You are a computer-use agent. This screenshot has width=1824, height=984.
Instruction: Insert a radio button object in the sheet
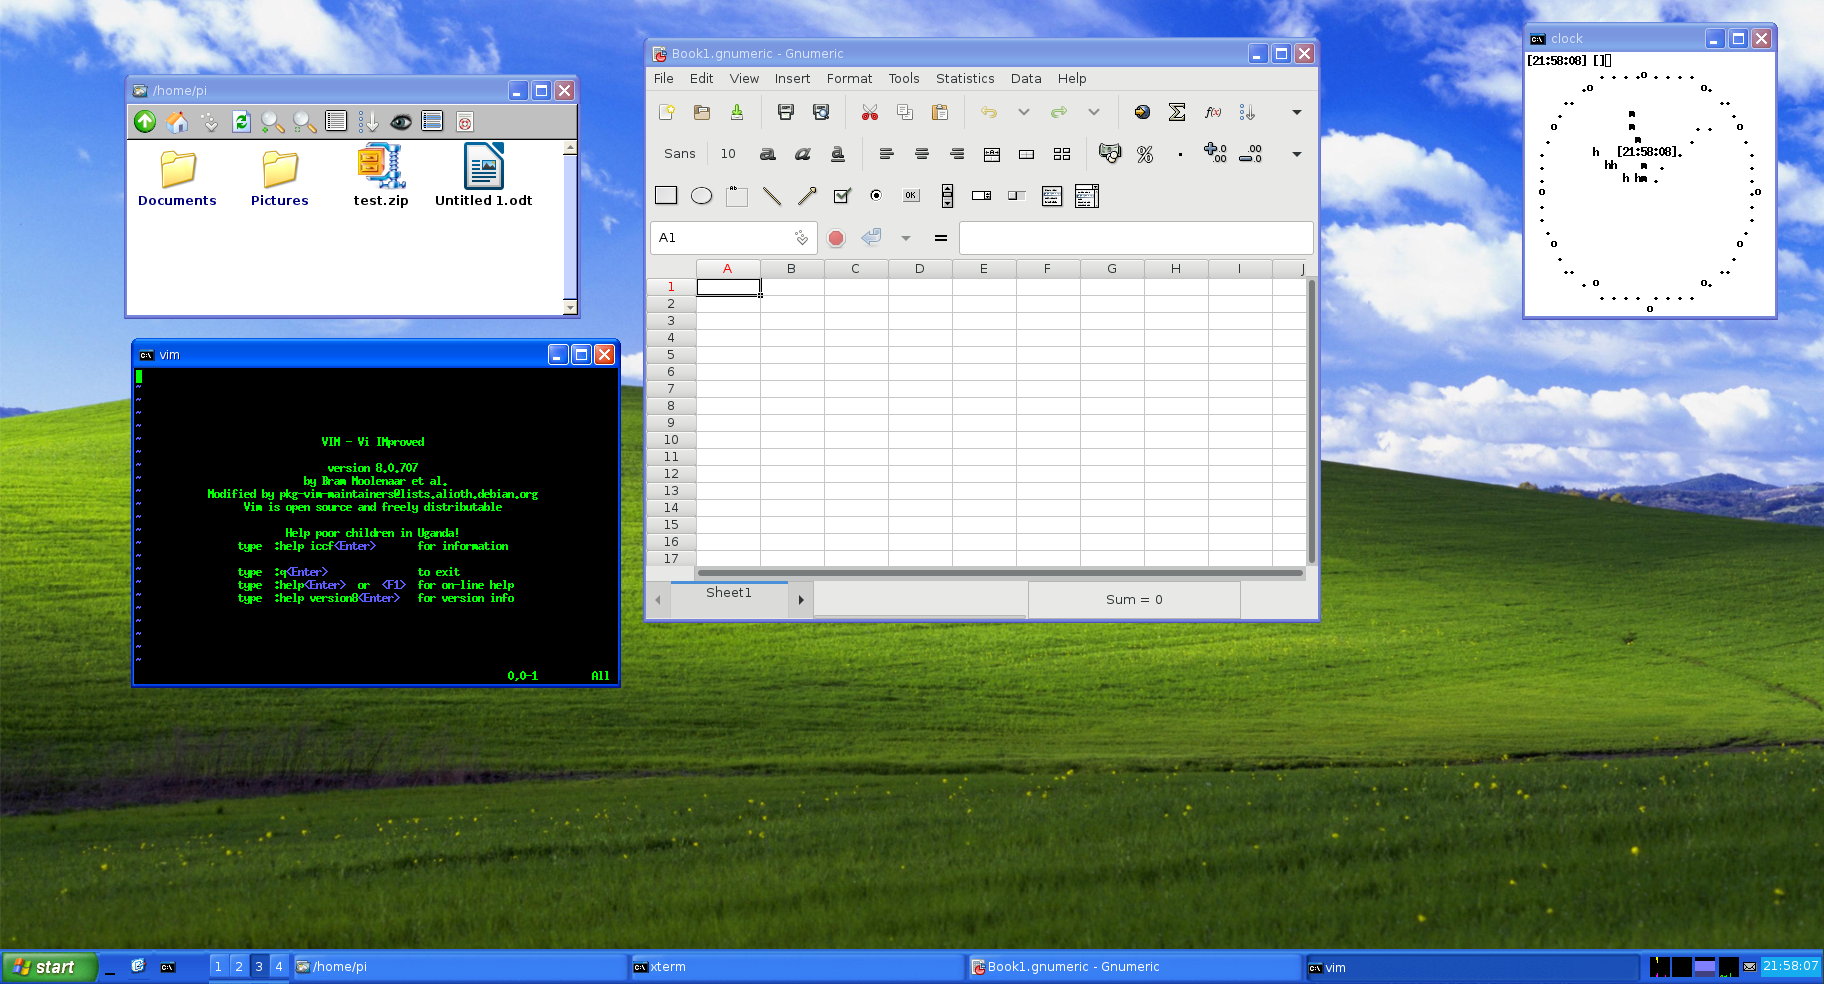876,196
